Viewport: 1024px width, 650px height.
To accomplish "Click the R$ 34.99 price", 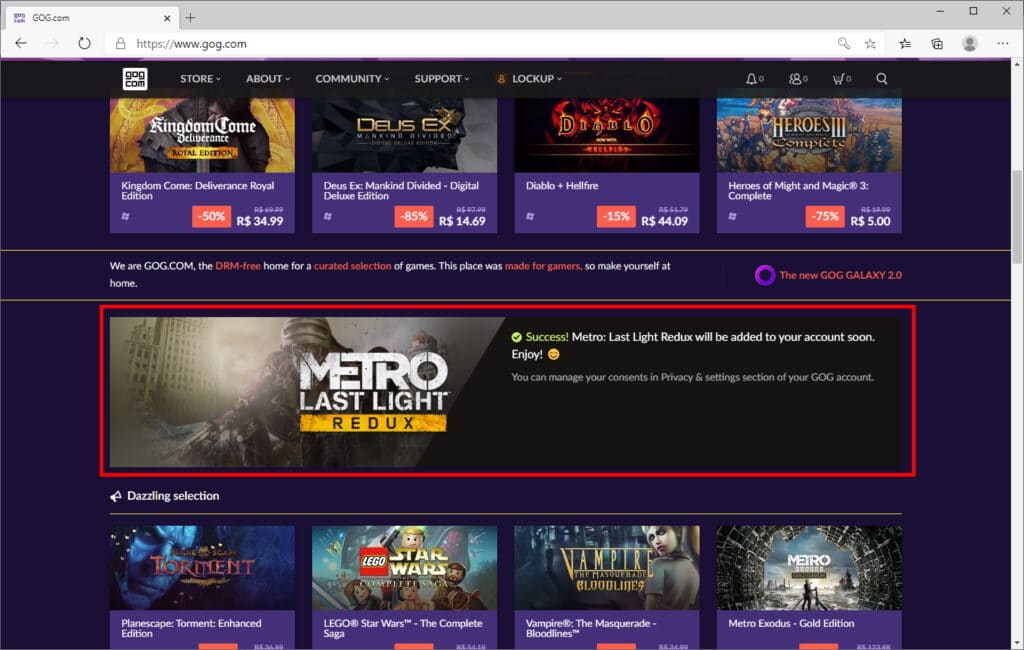I will pos(260,221).
